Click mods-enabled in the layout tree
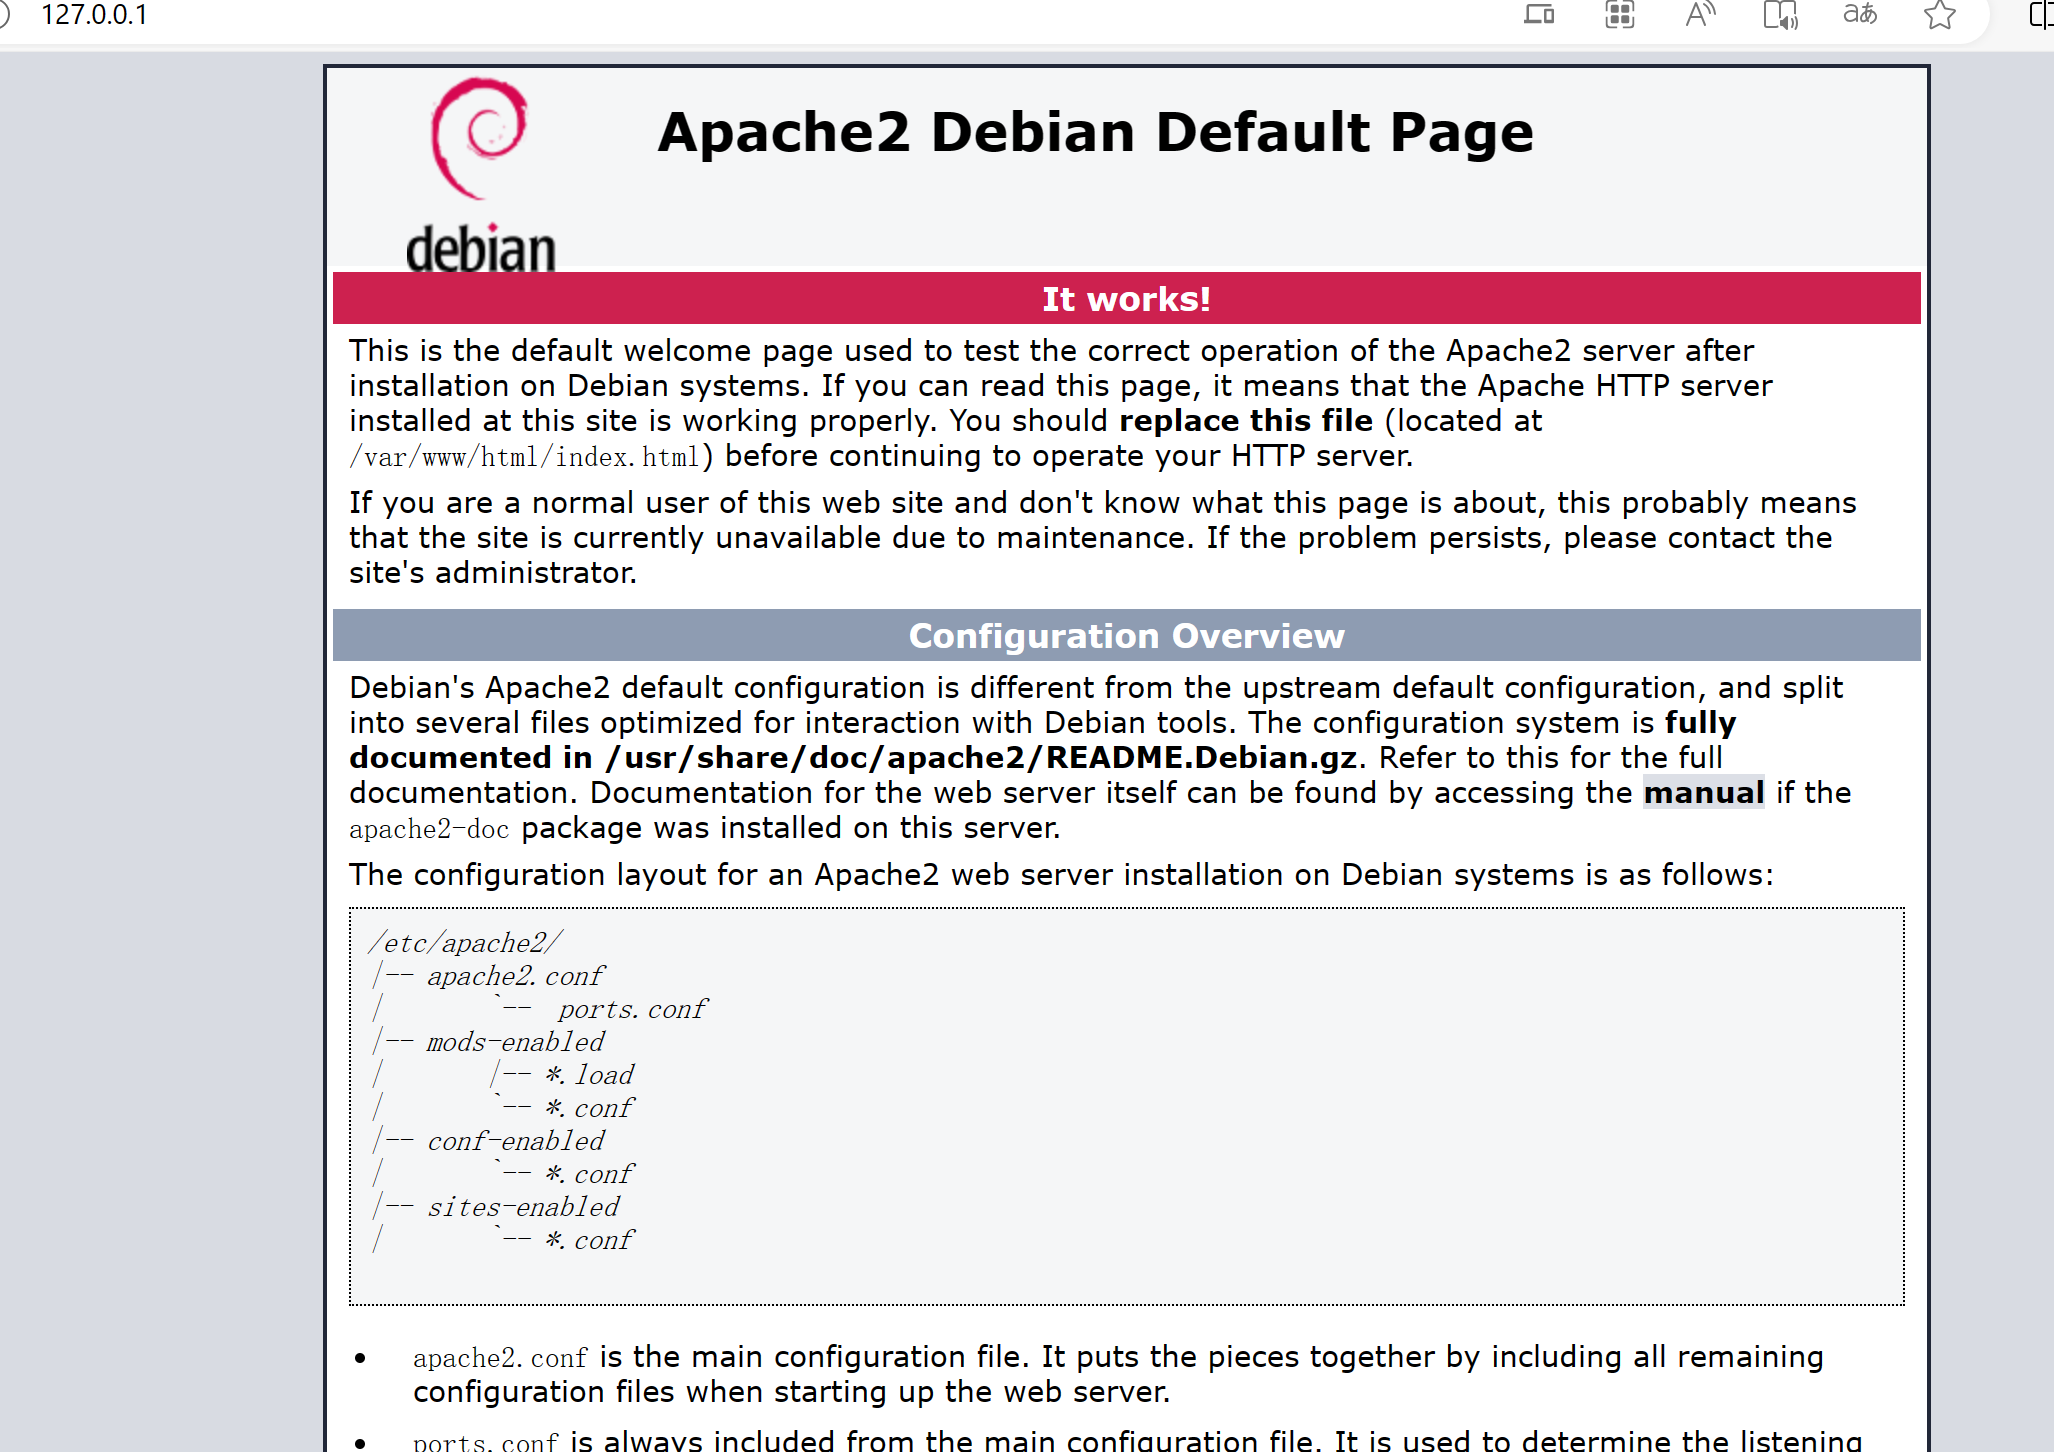This screenshot has height=1452, width=2054. click(x=515, y=1042)
